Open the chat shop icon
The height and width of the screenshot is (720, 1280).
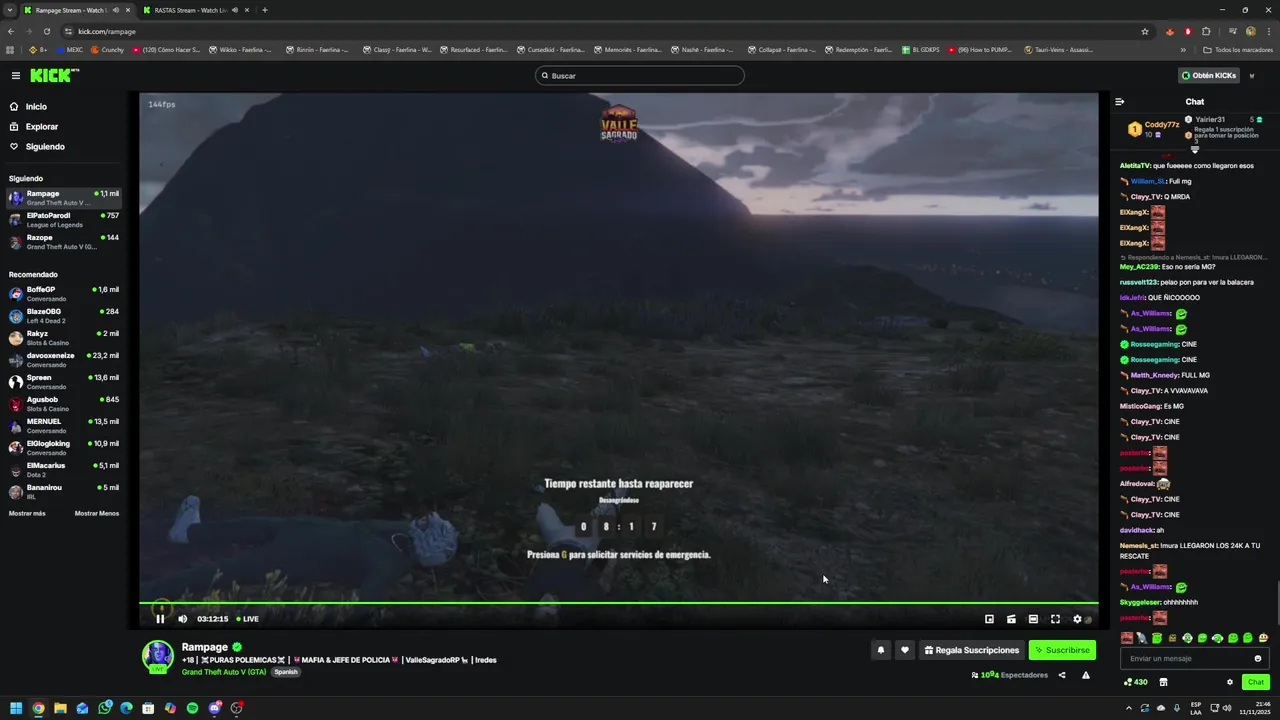pos(1163,682)
